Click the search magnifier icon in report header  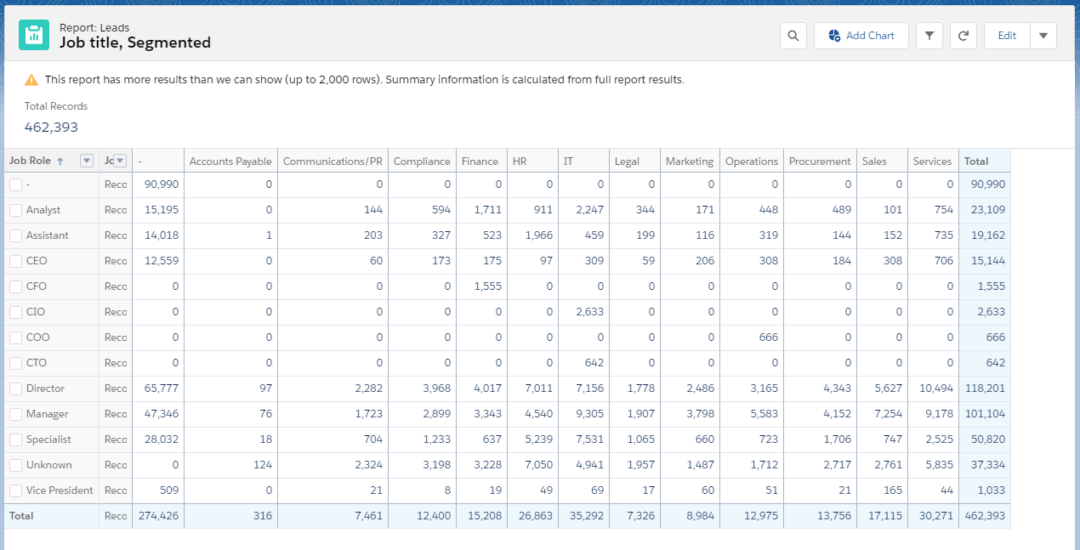(793, 36)
